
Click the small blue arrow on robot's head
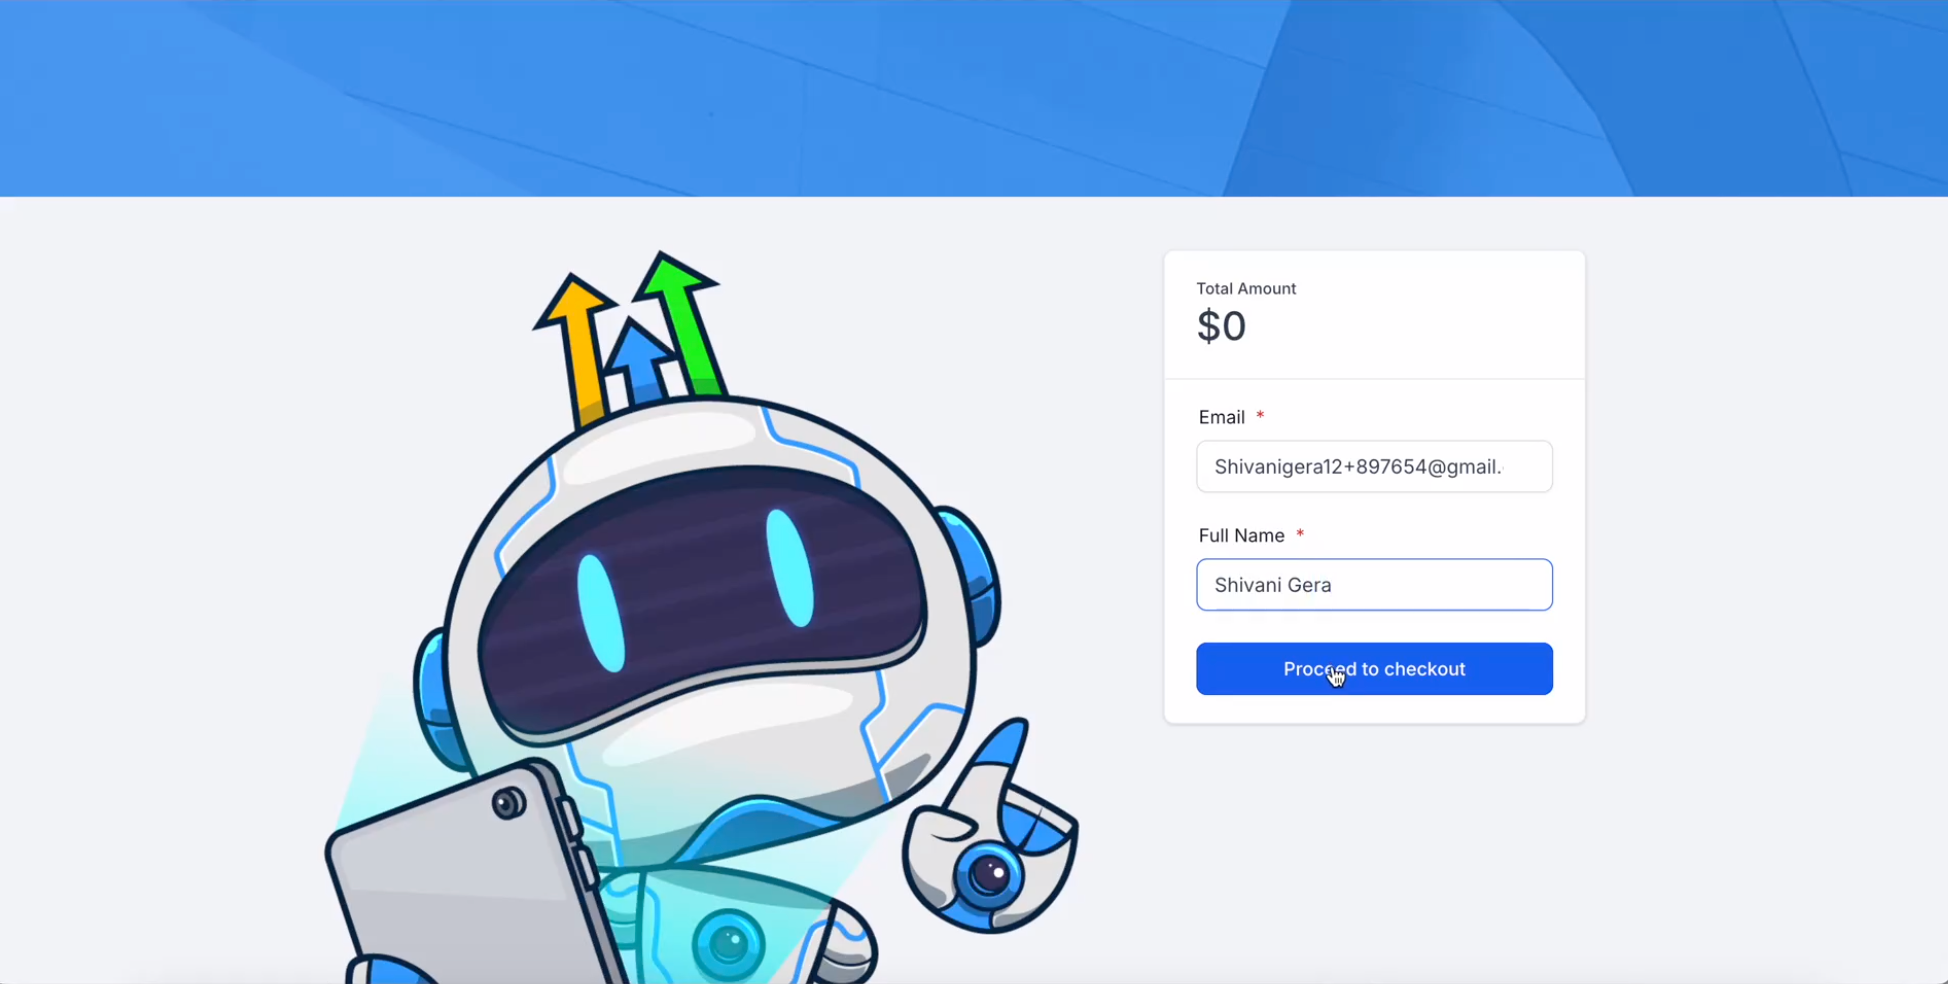637,362
